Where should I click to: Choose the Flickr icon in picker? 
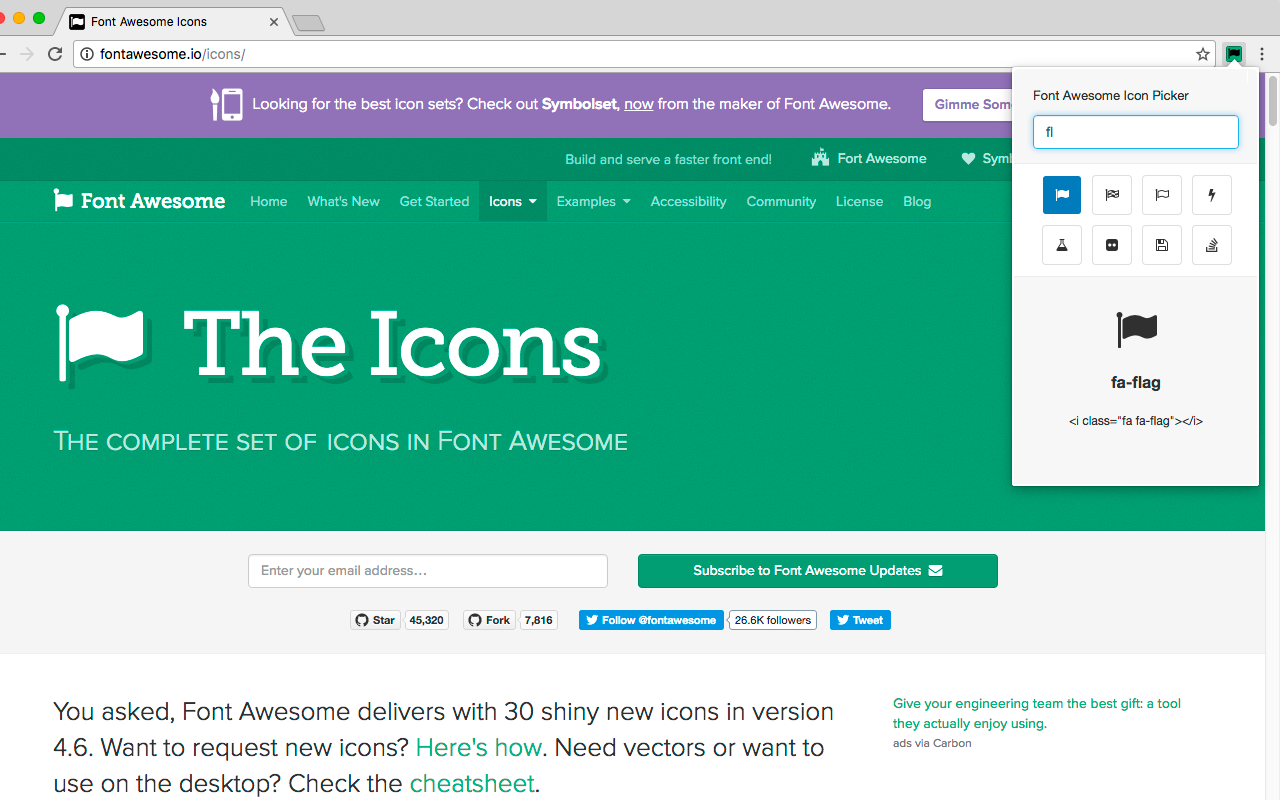tap(1112, 245)
